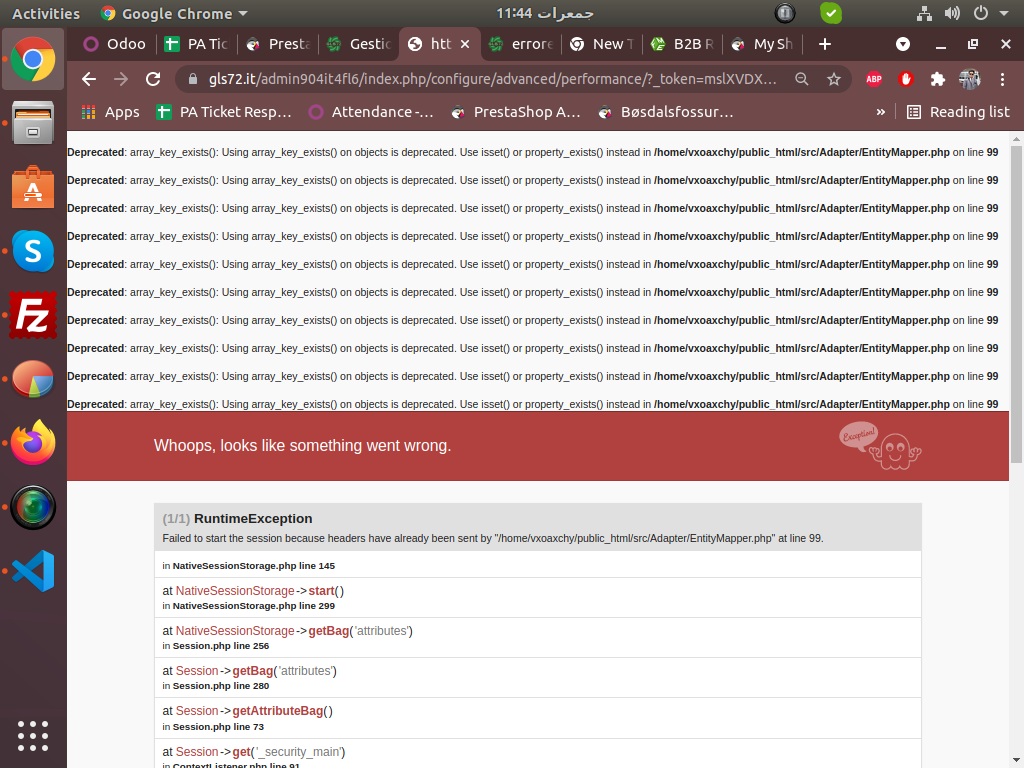This screenshot has width=1024, height=768.
Task: Click 'Whoops, looks like something went wrong.'
Action: [302, 445]
